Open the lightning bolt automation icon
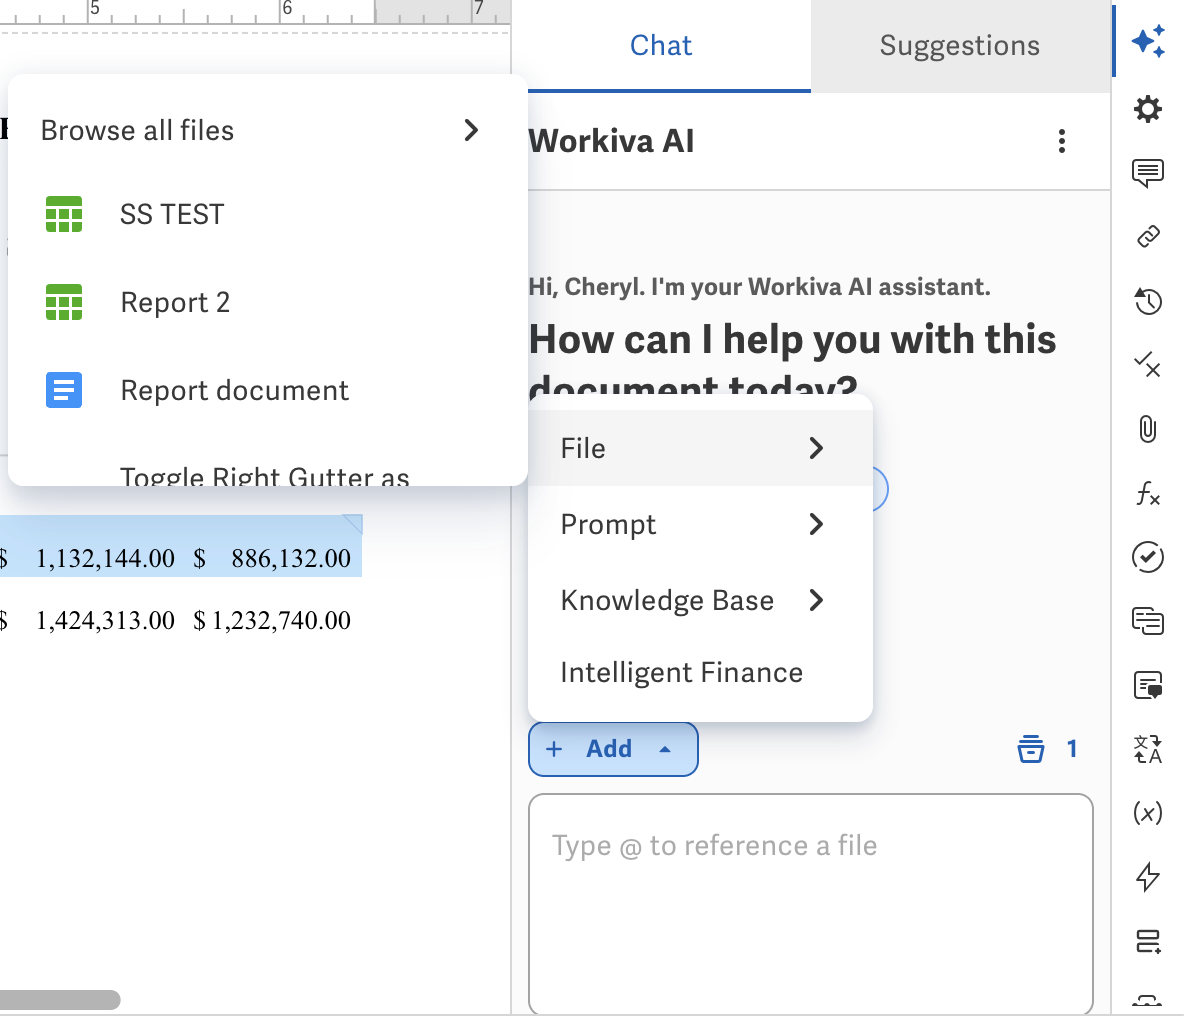Screen dimensions: 1184x1016 (x=1148, y=877)
